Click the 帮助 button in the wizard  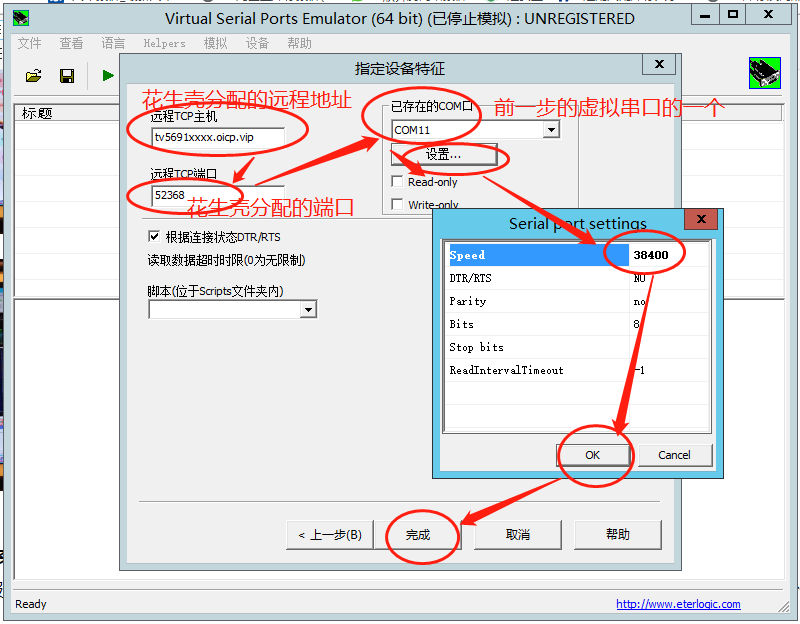[618, 535]
